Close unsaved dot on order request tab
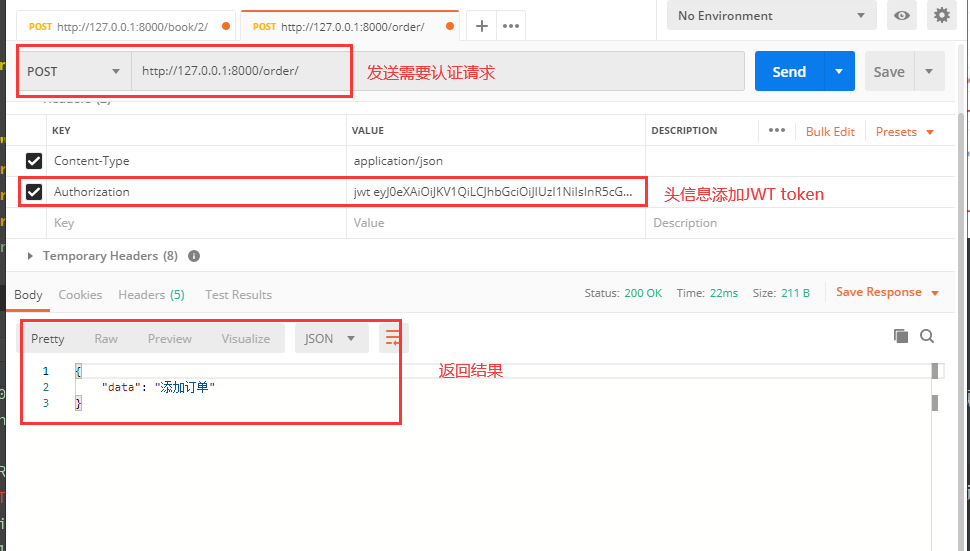The image size is (970, 551). click(x=450, y=26)
